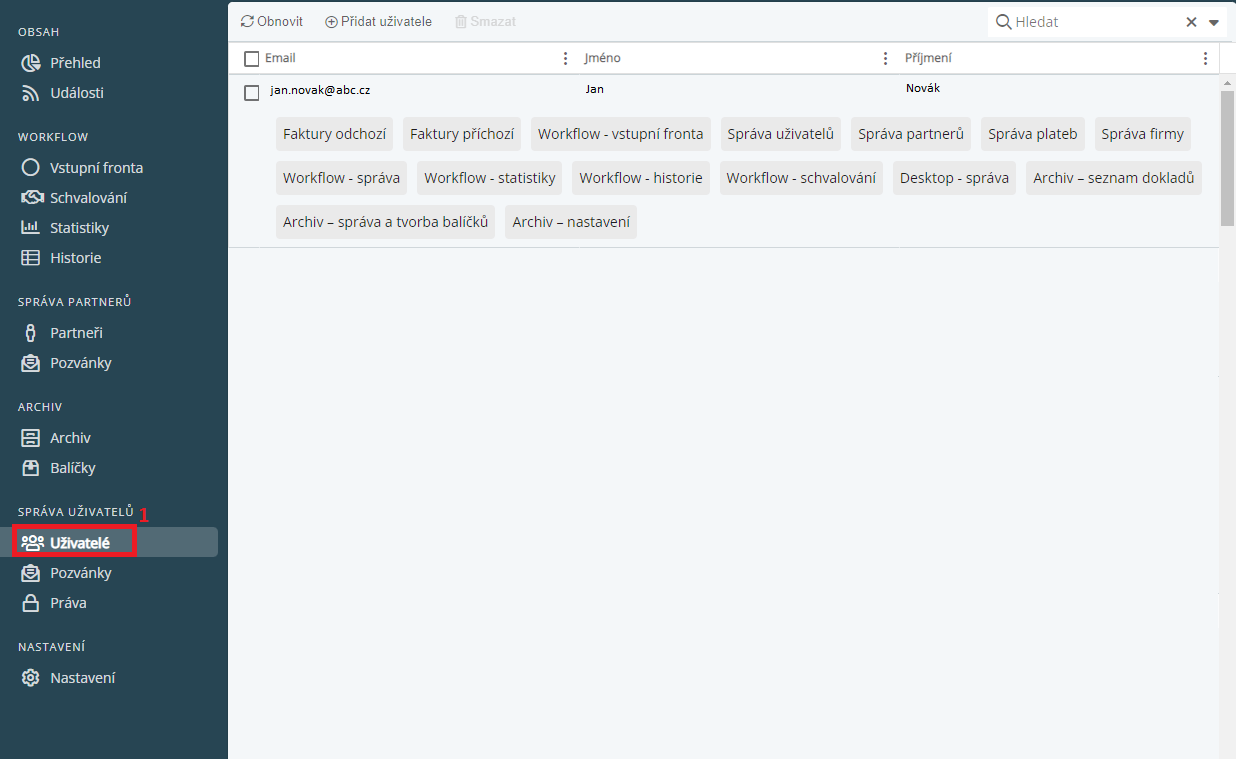Expand the search dropdown arrow

pyautogui.click(x=1214, y=22)
